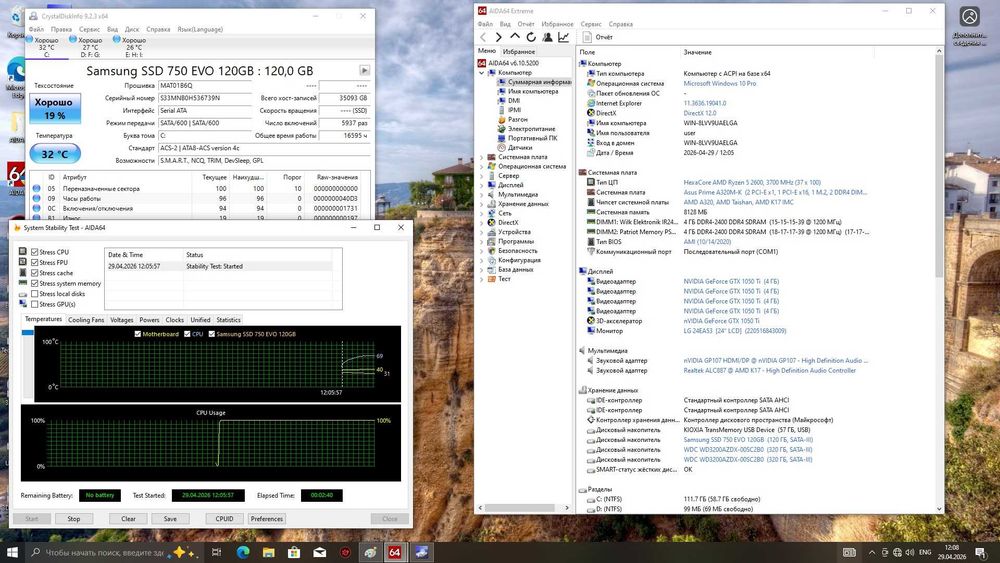Expand the Сеть tree node
1000x563 pixels.
pos(482,213)
